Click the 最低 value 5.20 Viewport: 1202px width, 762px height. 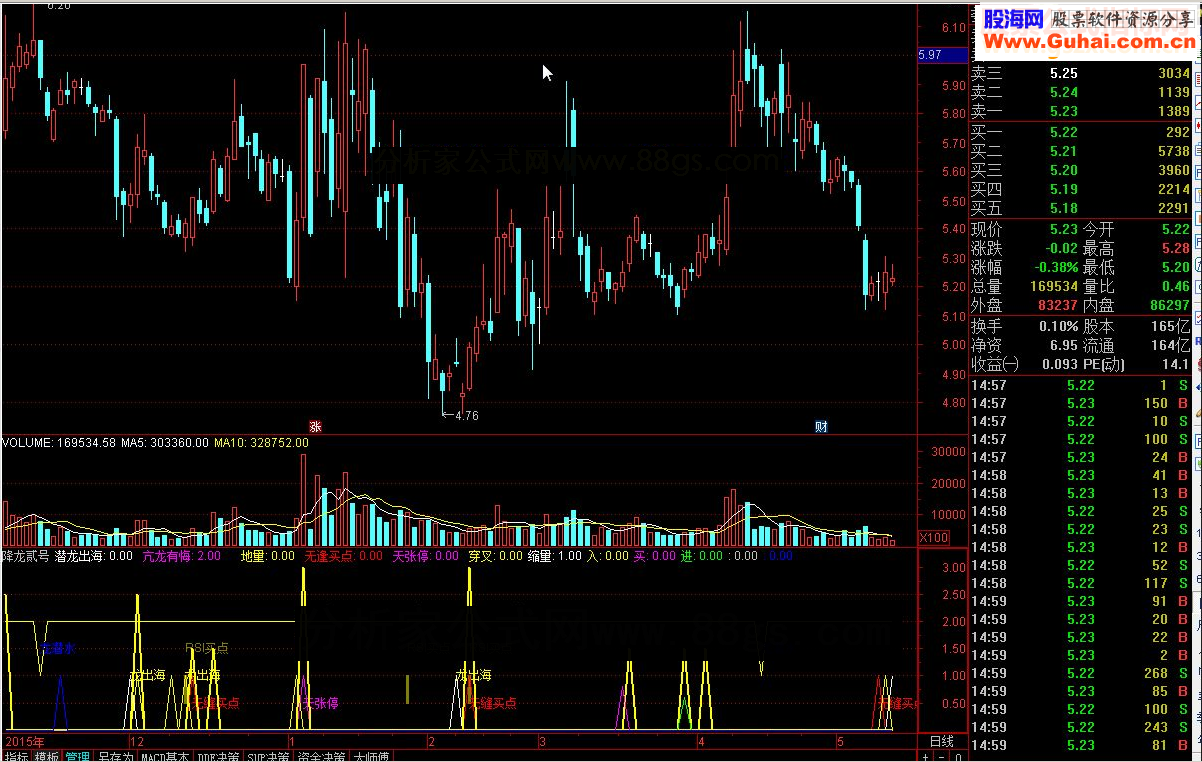coord(1175,267)
